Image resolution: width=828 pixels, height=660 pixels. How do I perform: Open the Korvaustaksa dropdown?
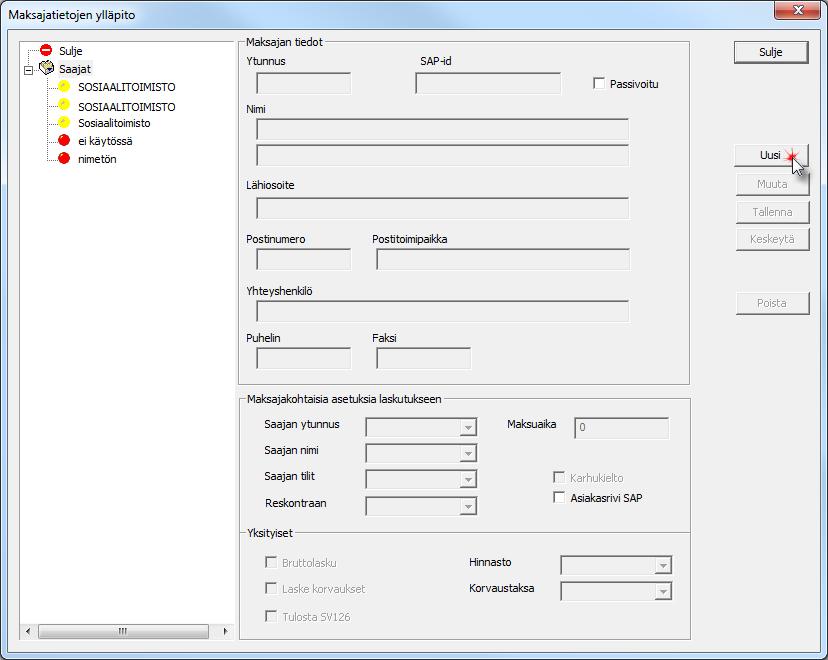663,591
